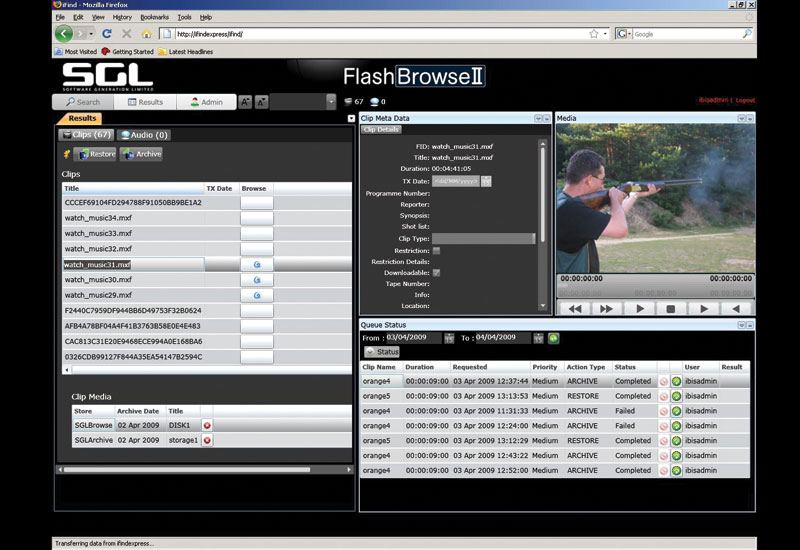This screenshot has height=550, width=800.
Task: Stop page loading with the X icon
Action: [127, 34]
